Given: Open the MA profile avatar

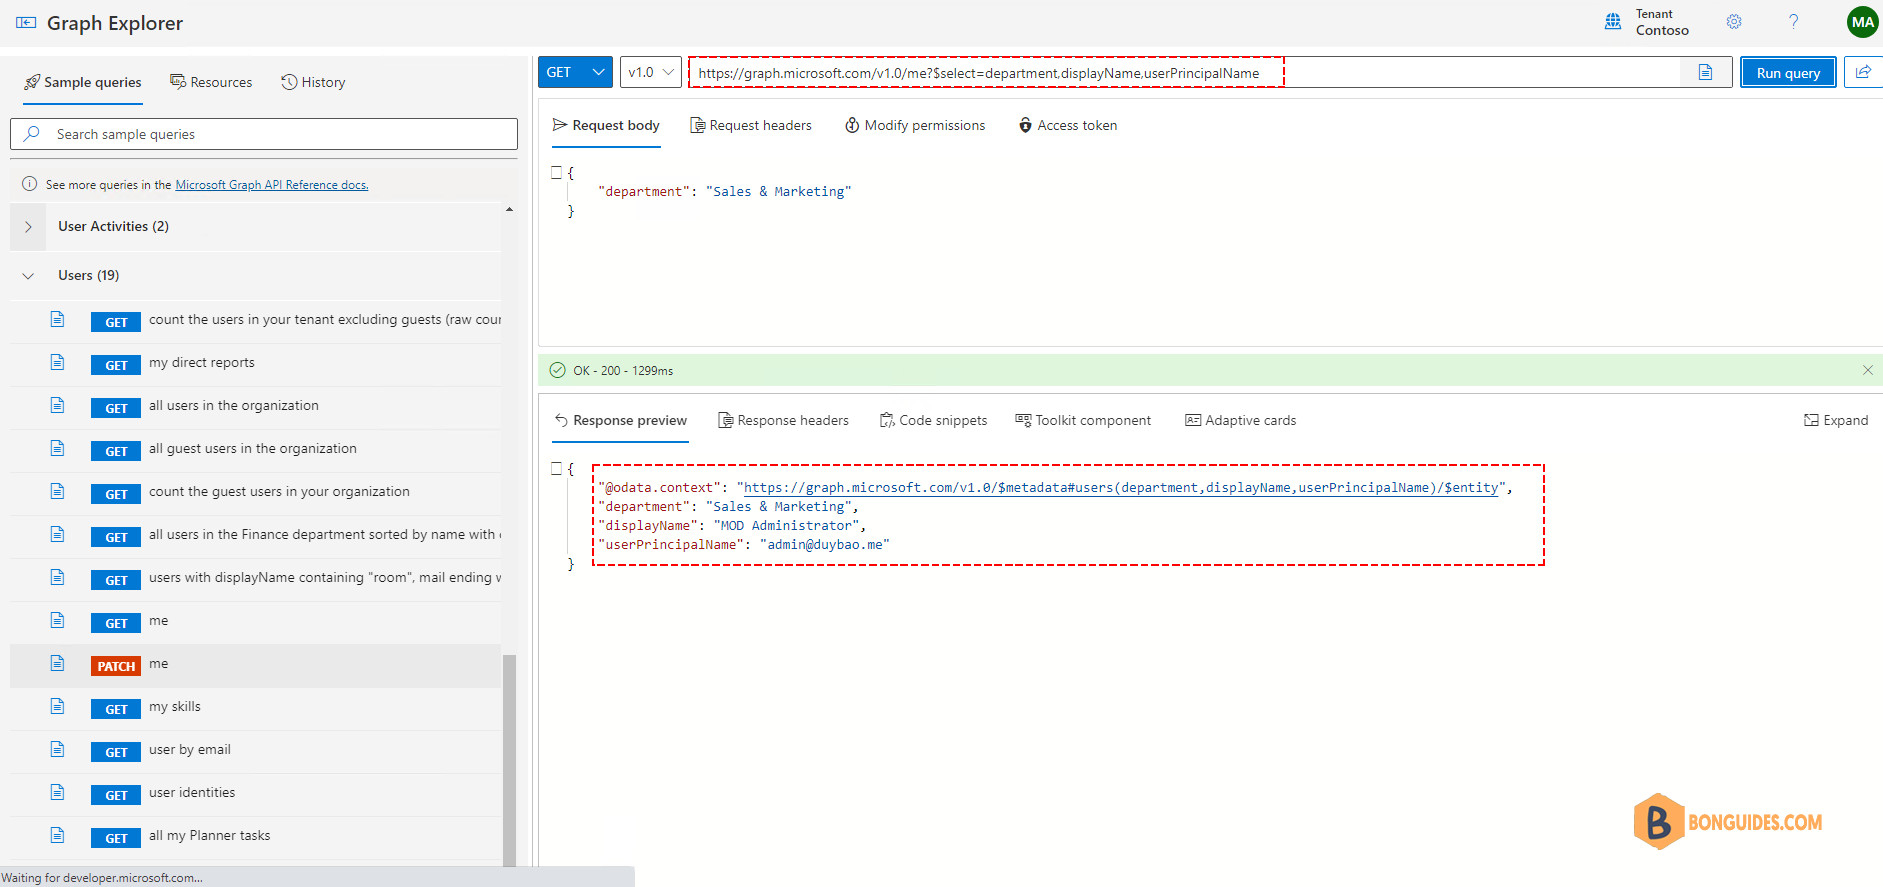Looking at the screenshot, I should point(1862,22).
